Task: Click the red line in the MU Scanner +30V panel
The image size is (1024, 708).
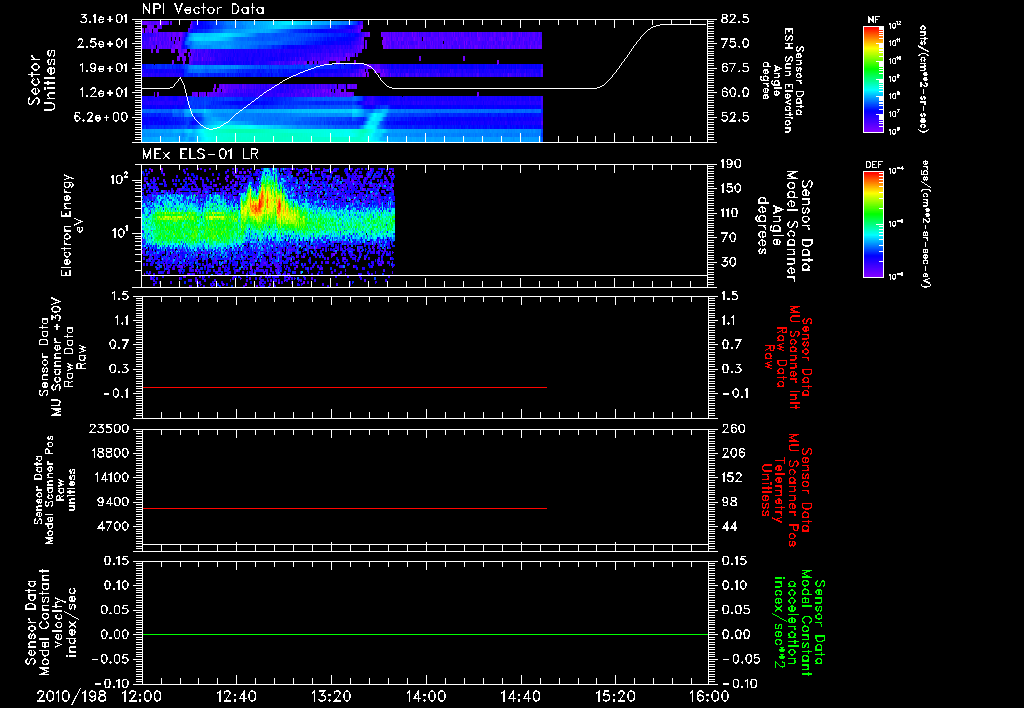Action: (x=344, y=387)
